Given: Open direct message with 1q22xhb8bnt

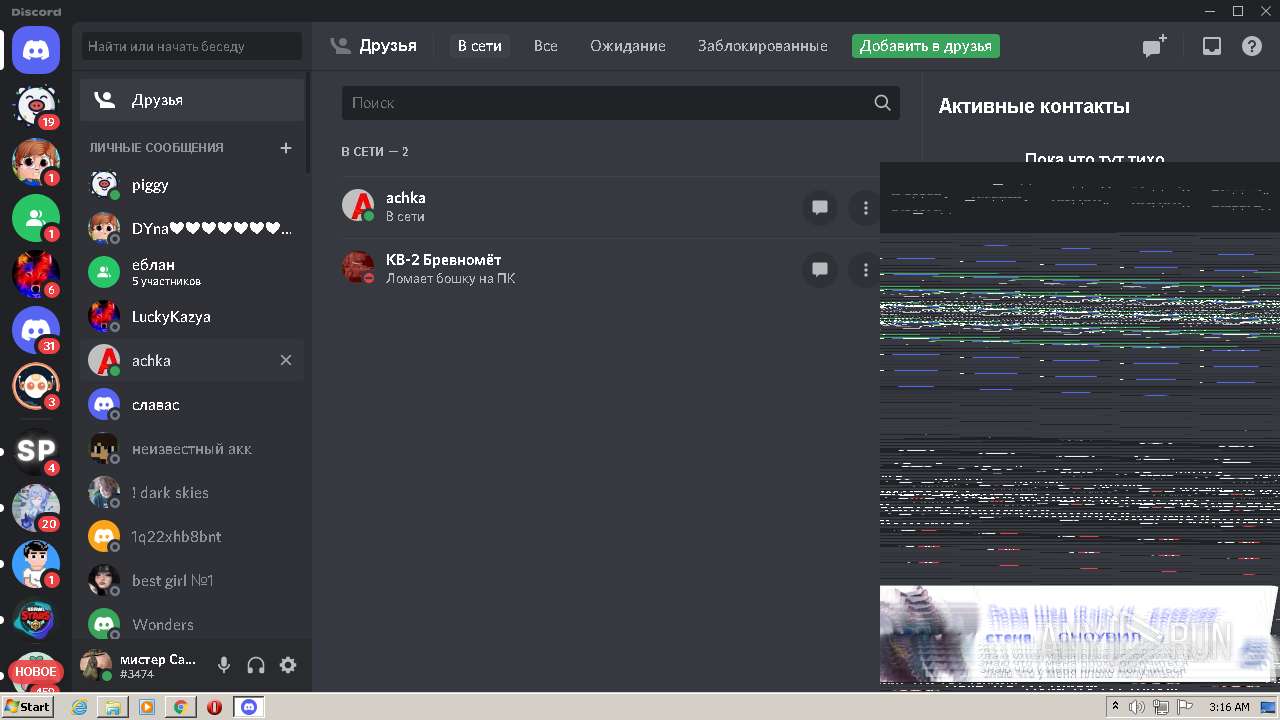Looking at the screenshot, I should tap(192, 537).
